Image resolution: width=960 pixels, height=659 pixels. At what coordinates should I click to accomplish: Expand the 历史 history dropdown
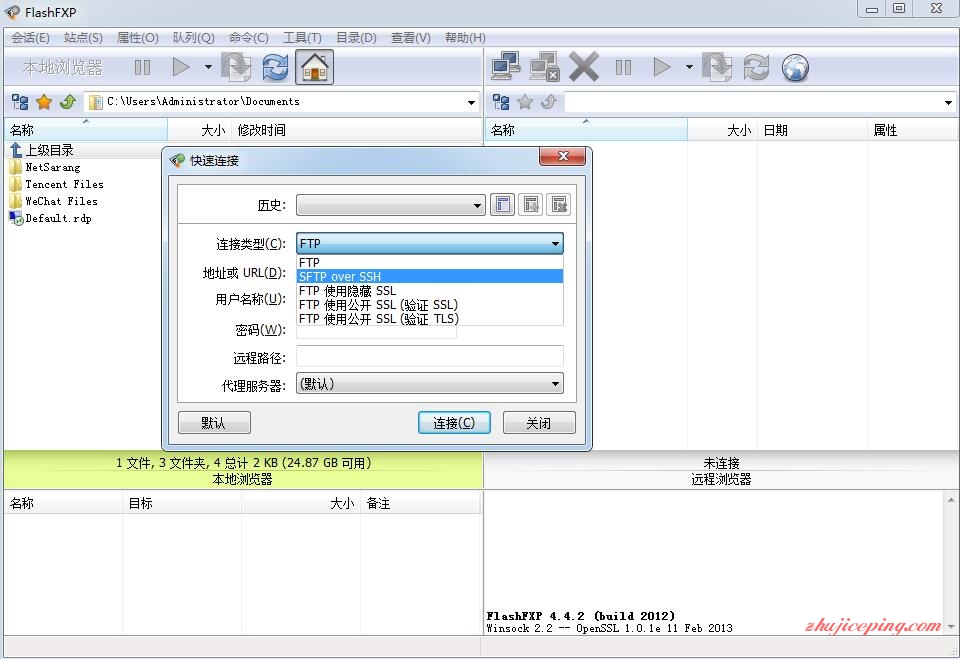[x=477, y=205]
